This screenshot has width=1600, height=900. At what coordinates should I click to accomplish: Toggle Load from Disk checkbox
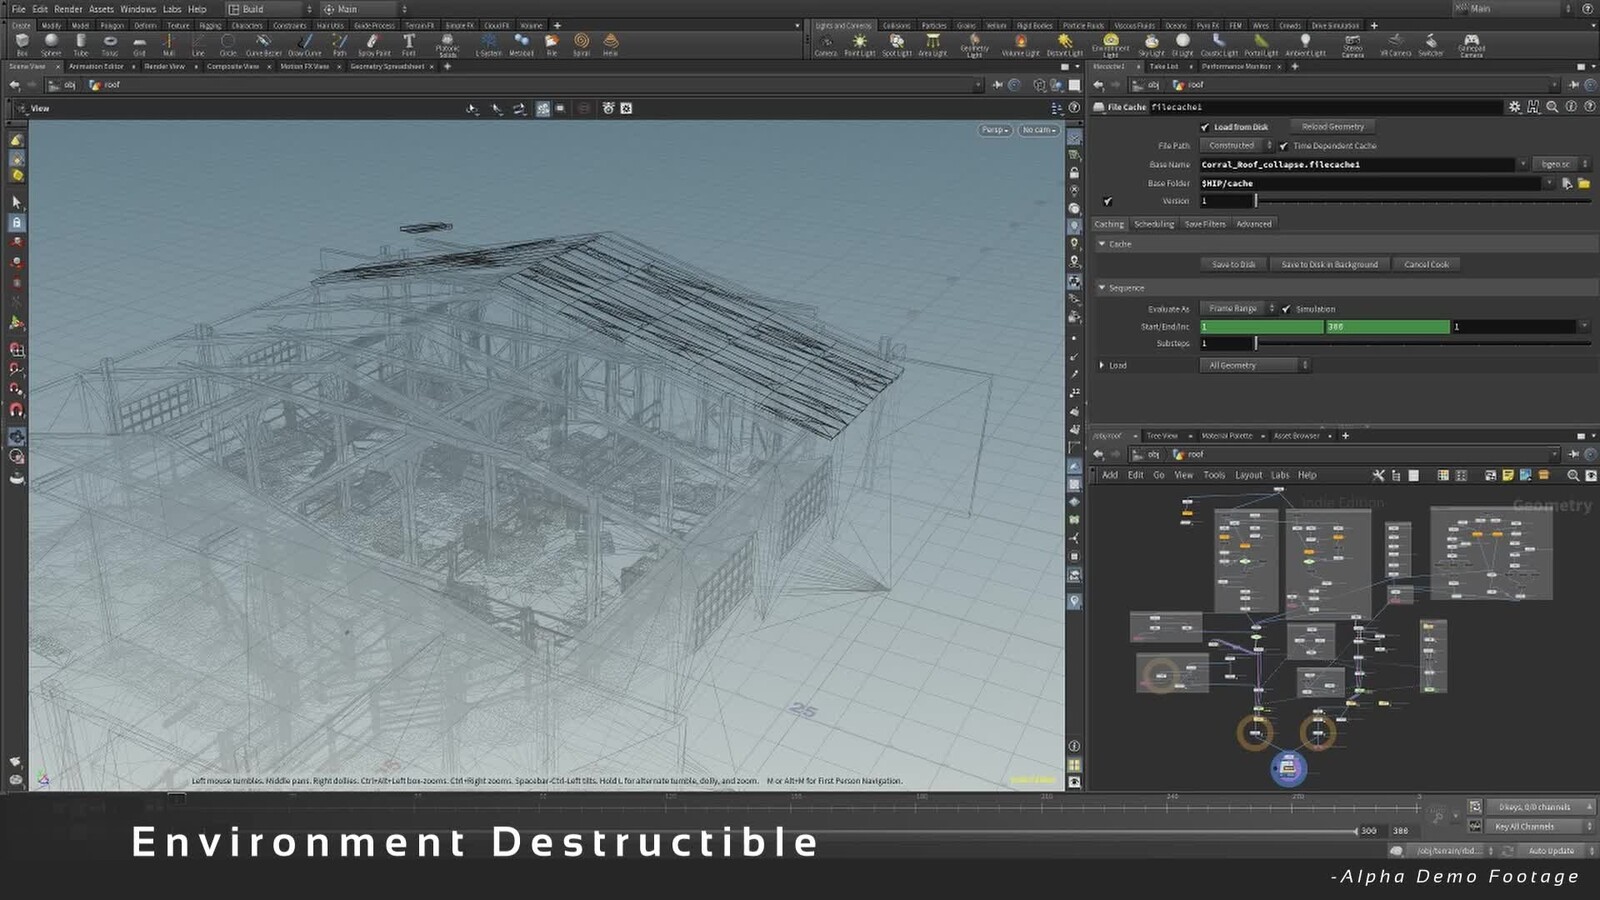coord(1205,127)
